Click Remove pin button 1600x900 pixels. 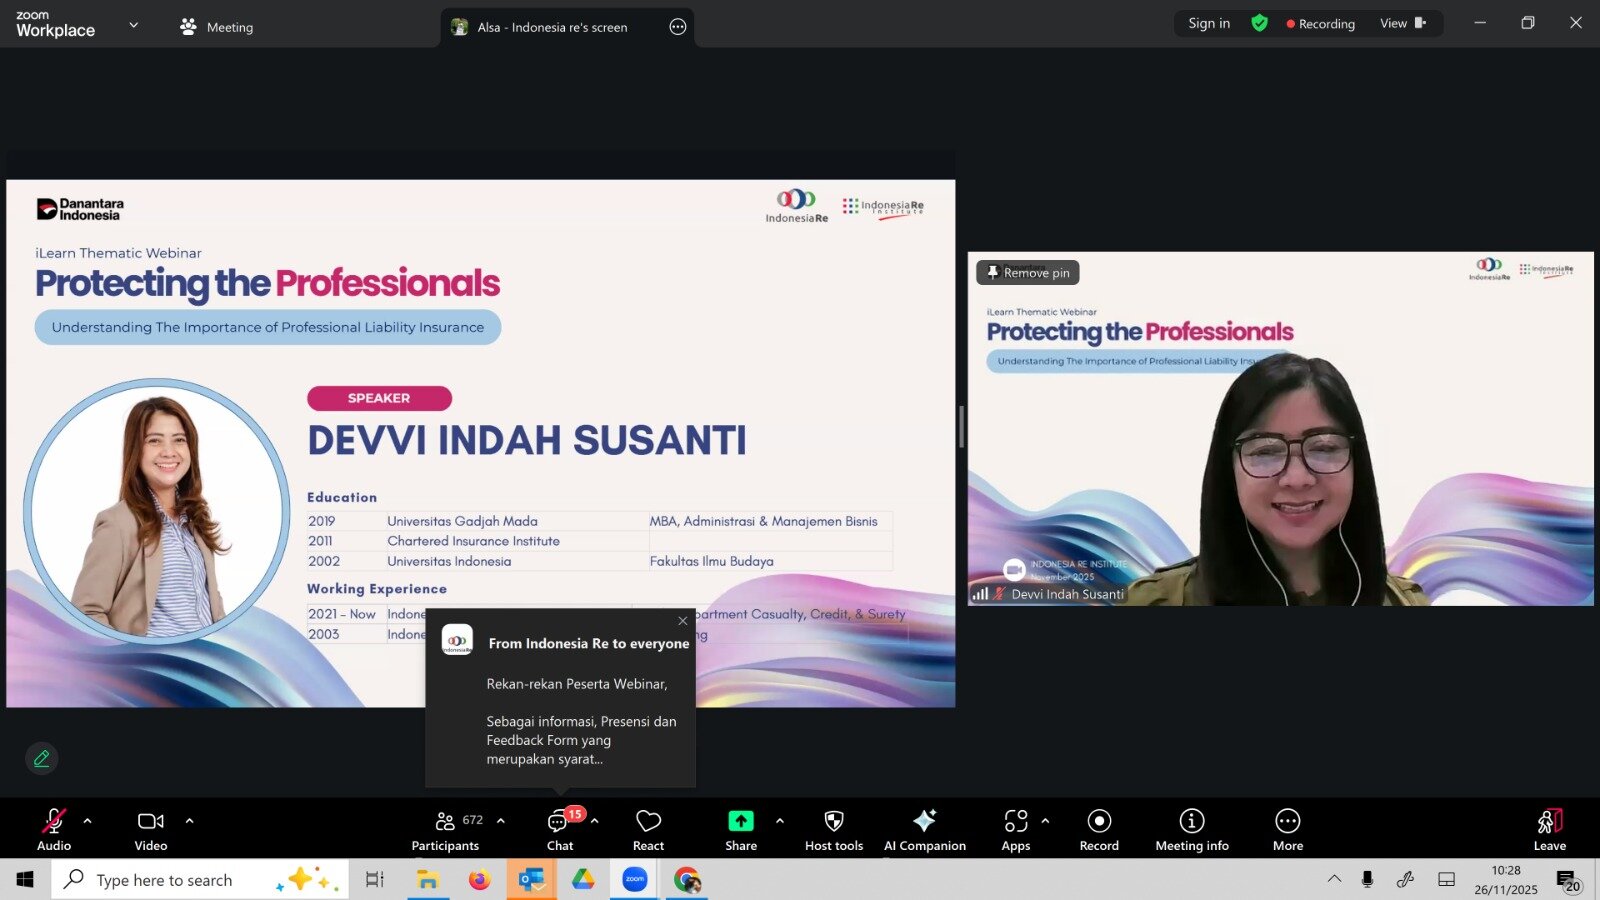pyautogui.click(x=1027, y=272)
